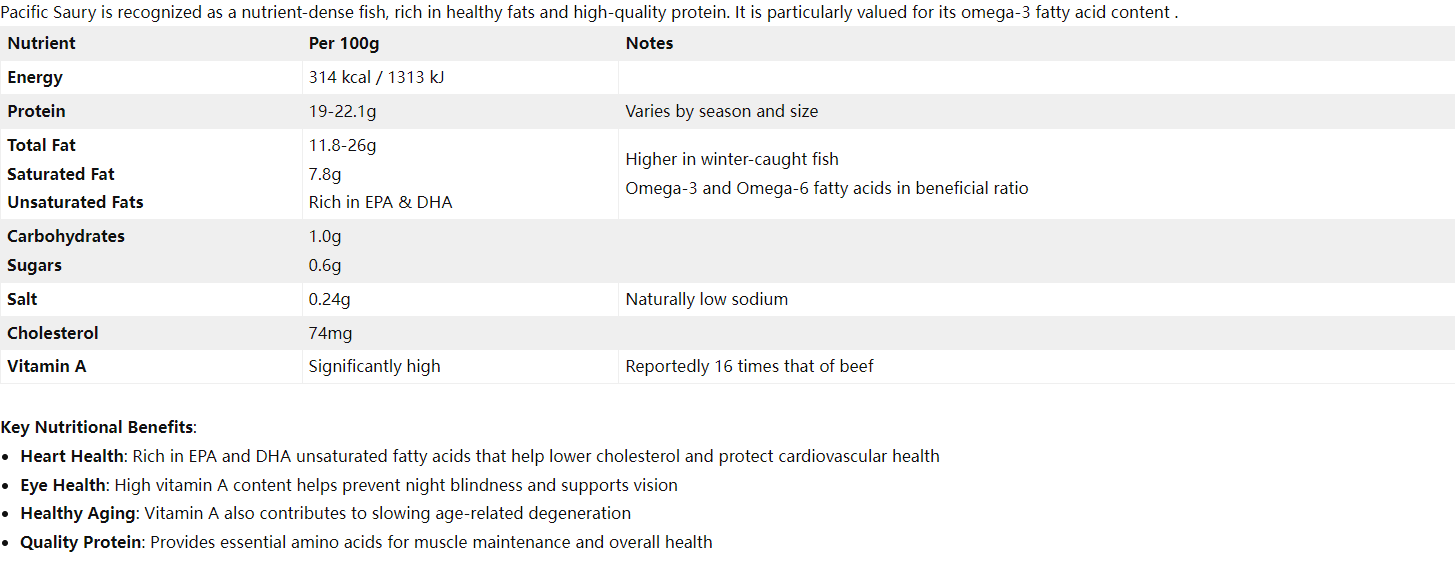Click the Nutrient column header
Screen dimensions: 1455x574
click(41, 43)
